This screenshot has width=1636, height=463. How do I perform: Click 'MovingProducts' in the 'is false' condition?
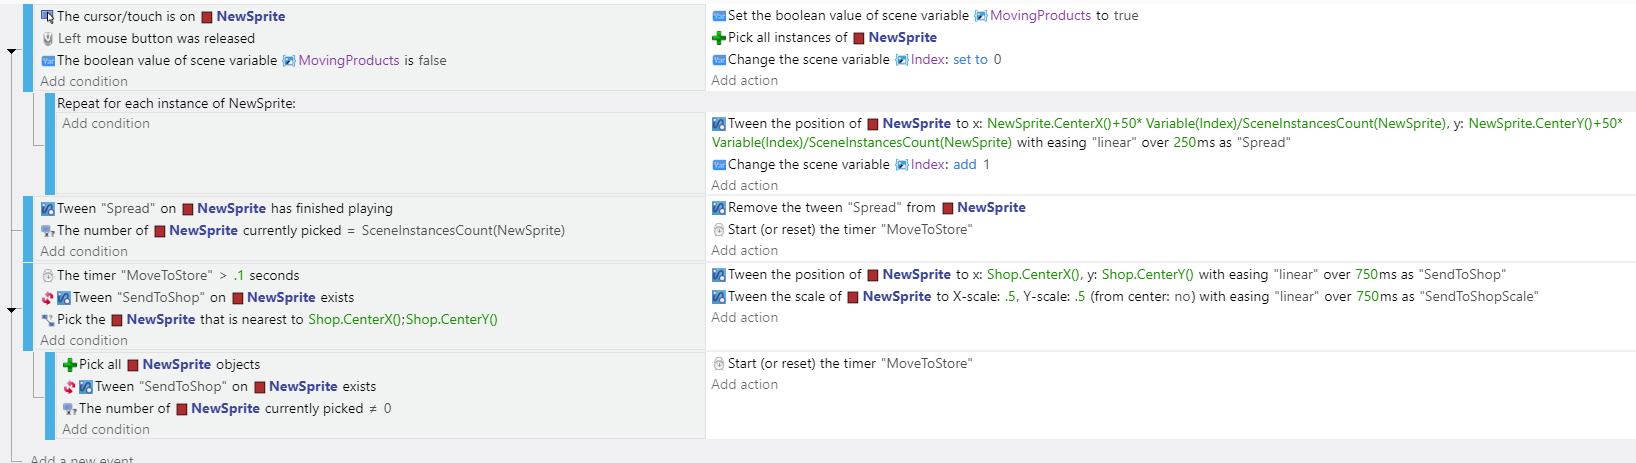(349, 61)
